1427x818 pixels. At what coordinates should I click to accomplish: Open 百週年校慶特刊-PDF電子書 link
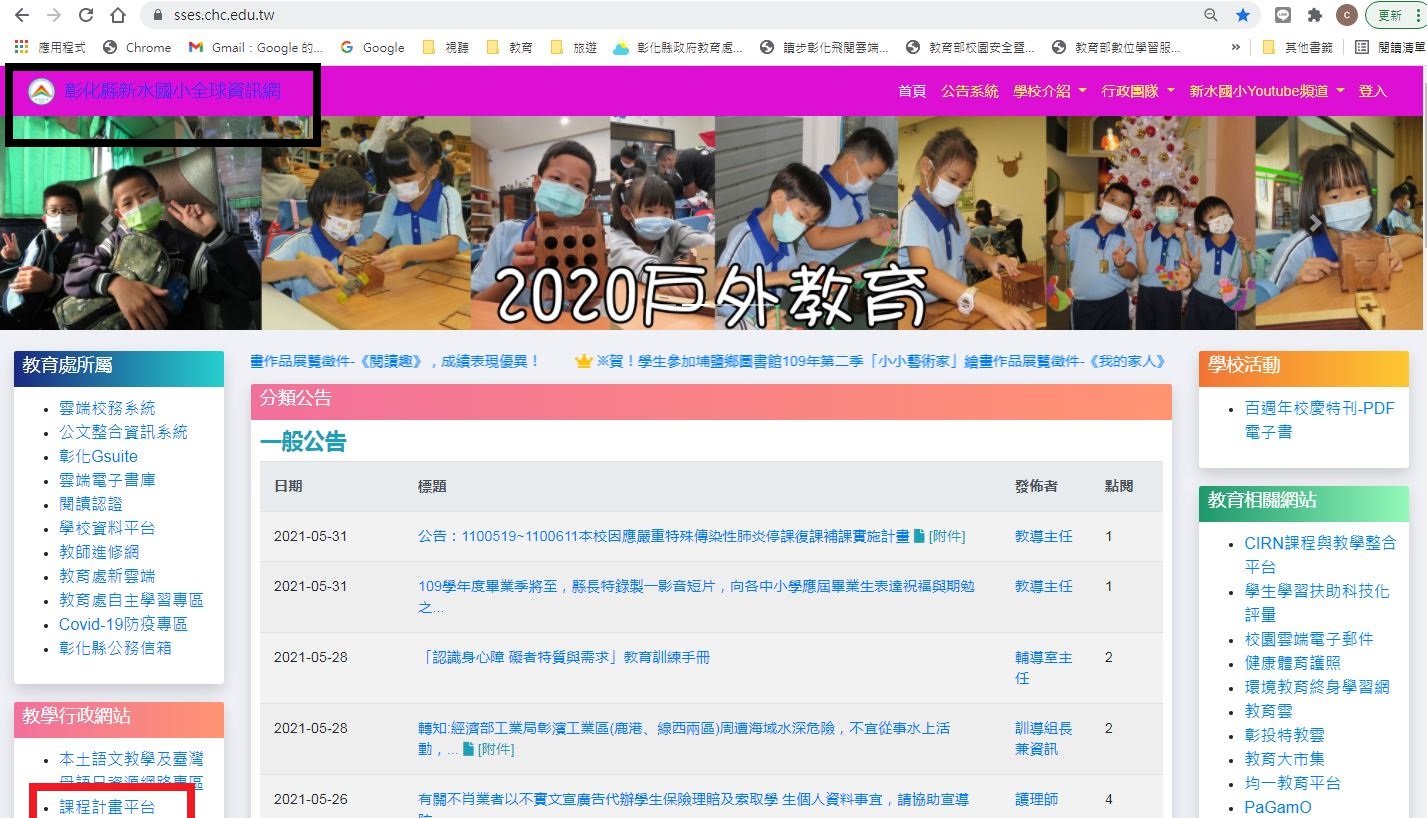[1319, 420]
